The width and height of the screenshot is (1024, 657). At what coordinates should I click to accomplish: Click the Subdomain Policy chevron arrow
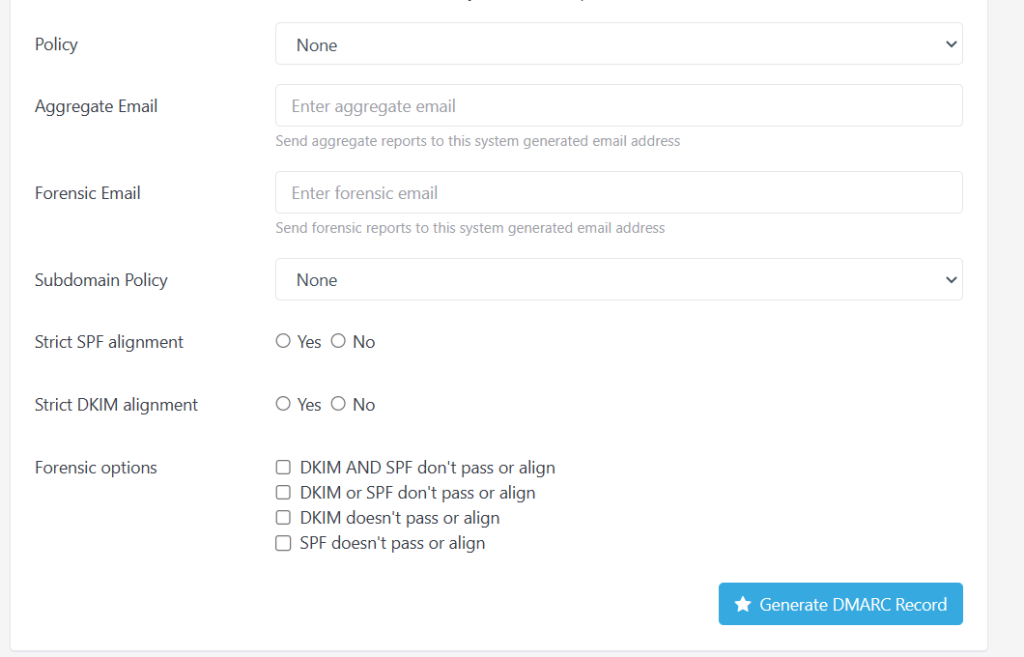[x=950, y=280]
